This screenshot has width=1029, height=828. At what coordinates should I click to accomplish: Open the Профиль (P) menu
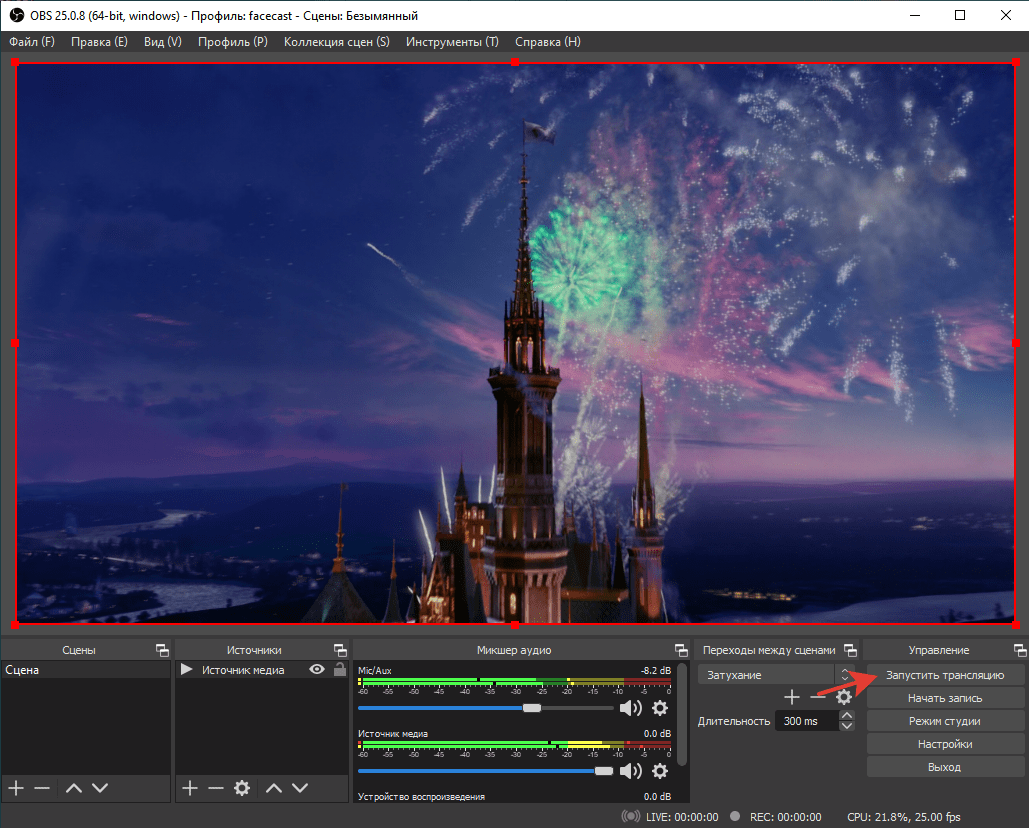233,42
